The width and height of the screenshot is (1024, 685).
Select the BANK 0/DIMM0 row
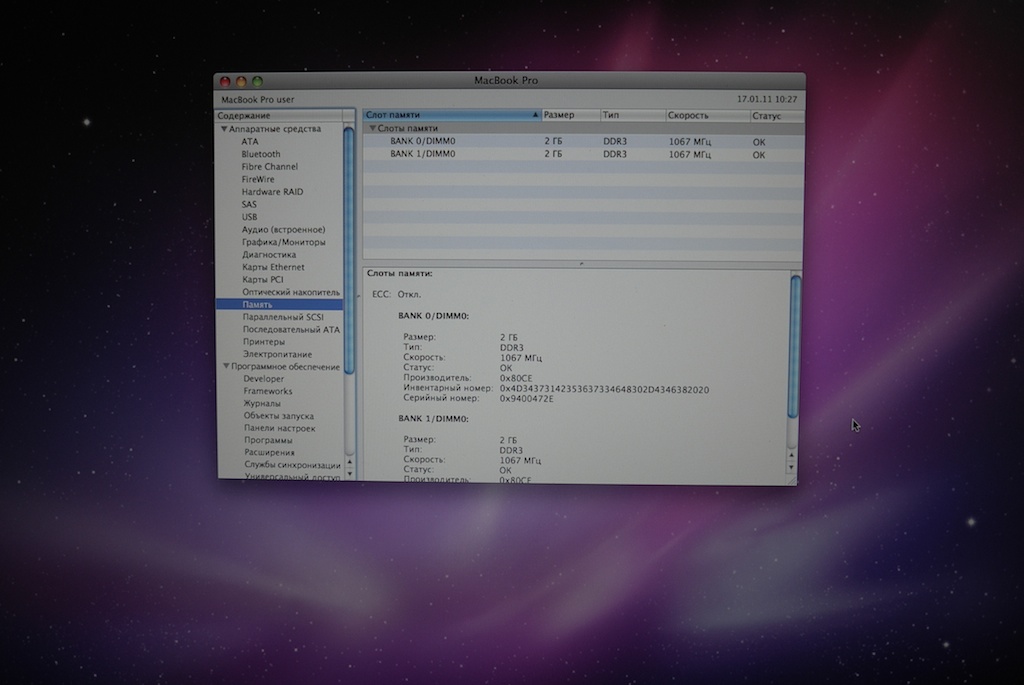(x=422, y=142)
